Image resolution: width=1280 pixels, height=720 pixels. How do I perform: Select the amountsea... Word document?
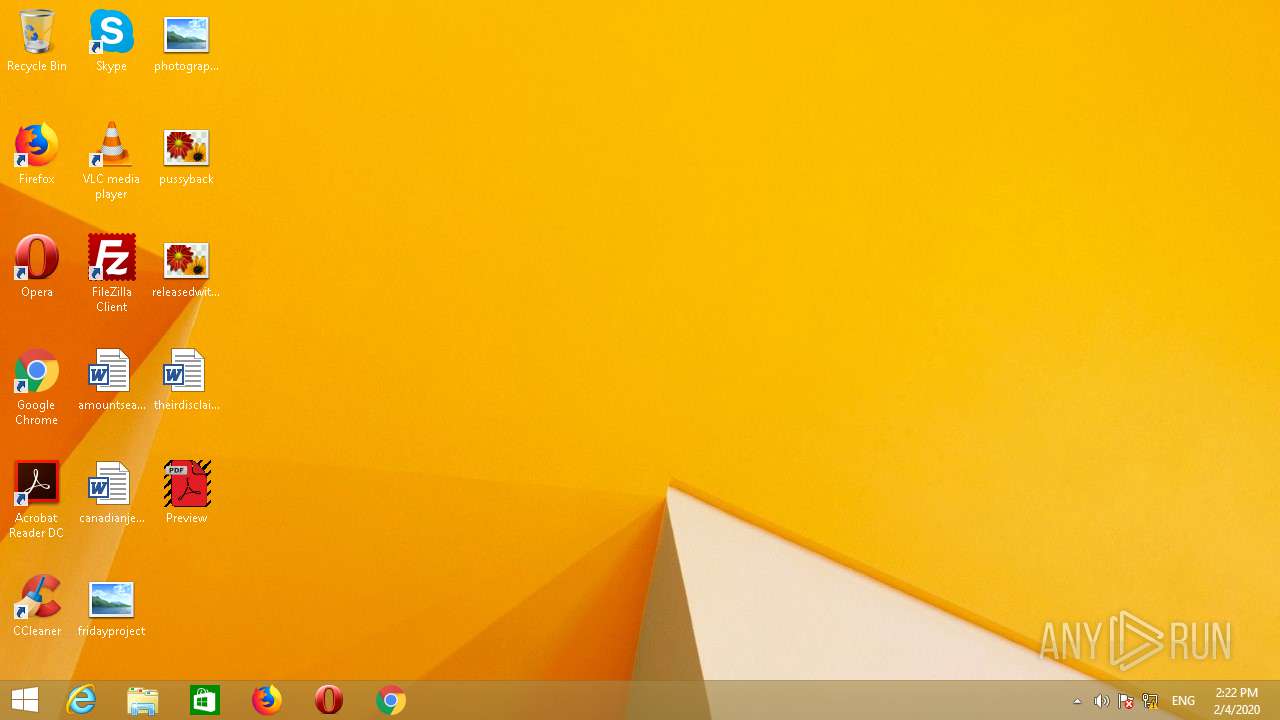tap(111, 379)
